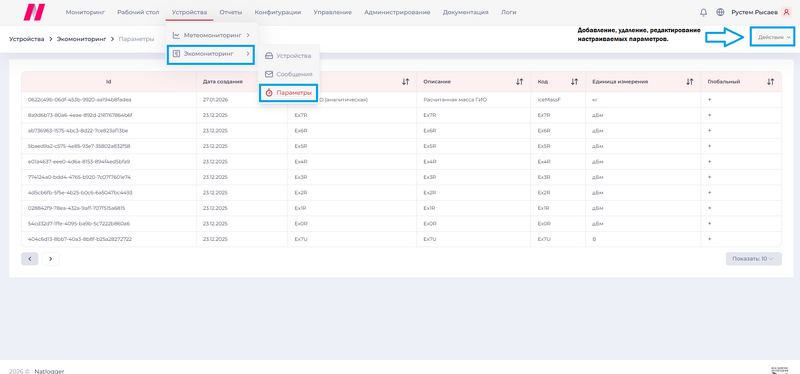Open the Рабочий стол menu
Screen dimensions: 800x374
138,12
